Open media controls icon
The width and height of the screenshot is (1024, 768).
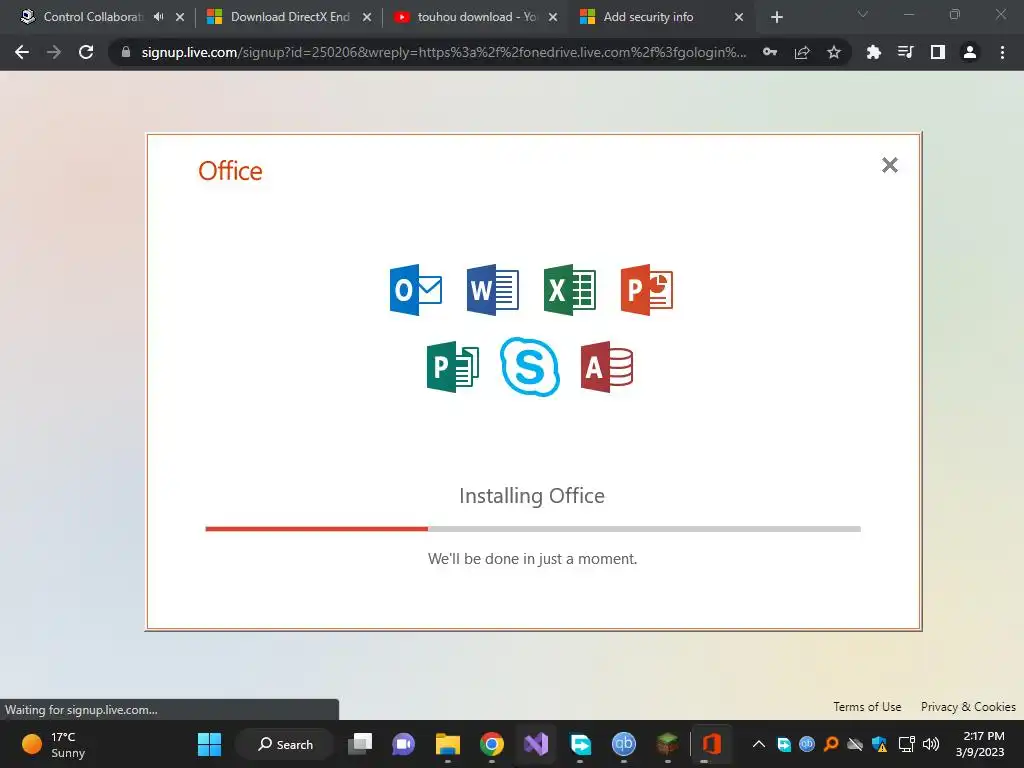click(x=906, y=52)
